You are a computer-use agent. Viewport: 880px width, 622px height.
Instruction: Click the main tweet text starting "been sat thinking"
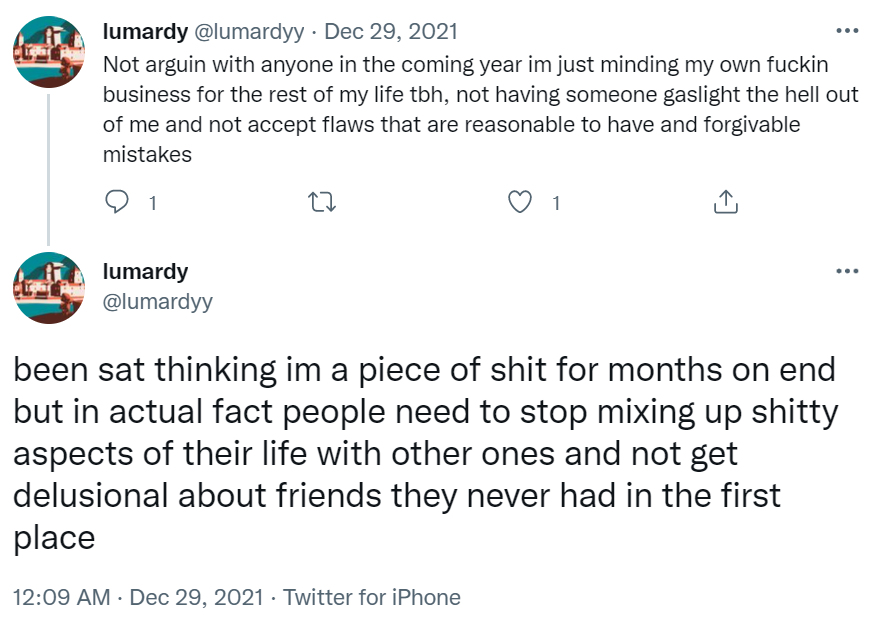click(420, 454)
